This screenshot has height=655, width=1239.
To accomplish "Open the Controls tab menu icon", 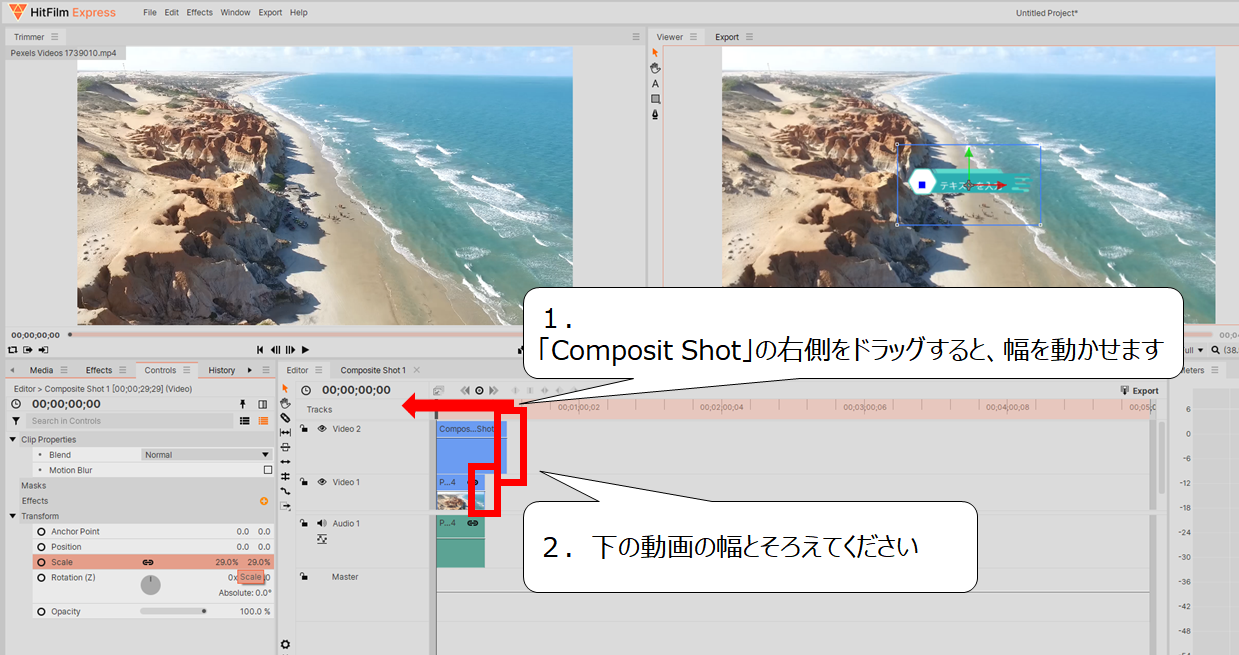I will point(186,370).
